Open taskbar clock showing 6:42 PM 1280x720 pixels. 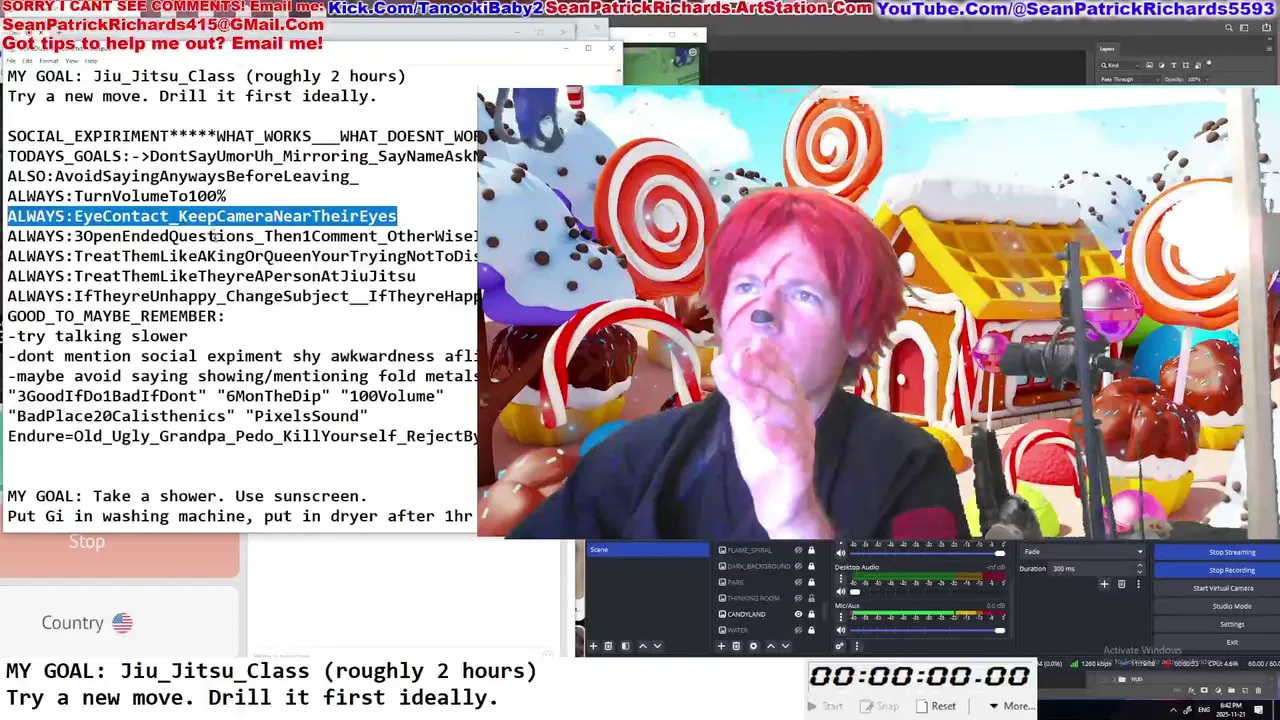coord(1230,710)
